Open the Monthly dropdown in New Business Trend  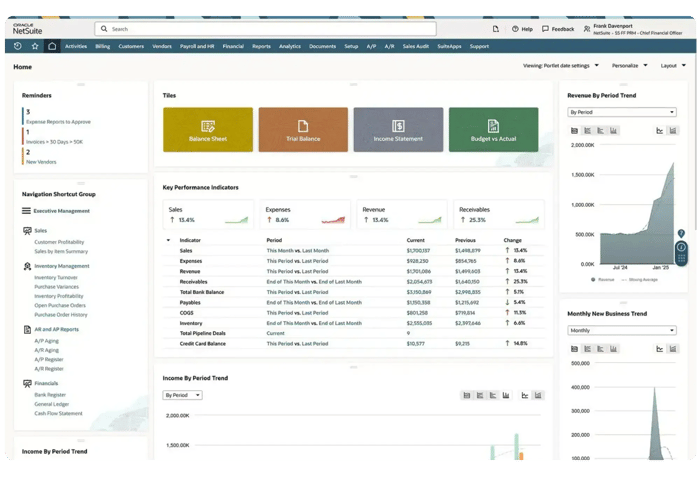[x=622, y=330]
